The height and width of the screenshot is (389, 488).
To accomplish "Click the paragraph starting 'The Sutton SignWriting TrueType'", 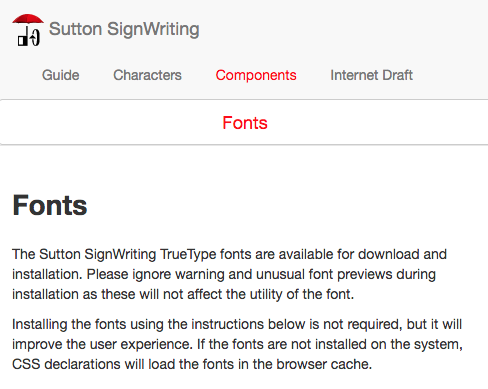I will coord(229,274).
